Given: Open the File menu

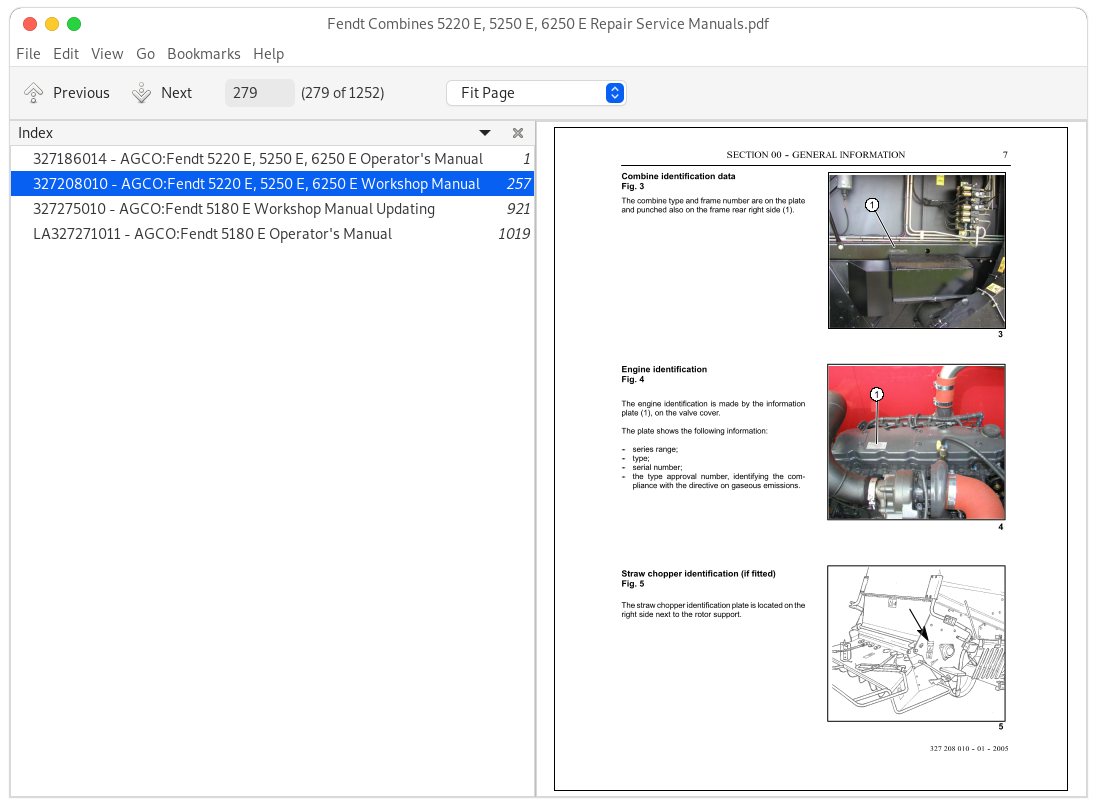Looking at the screenshot, I should click(28, 54).
